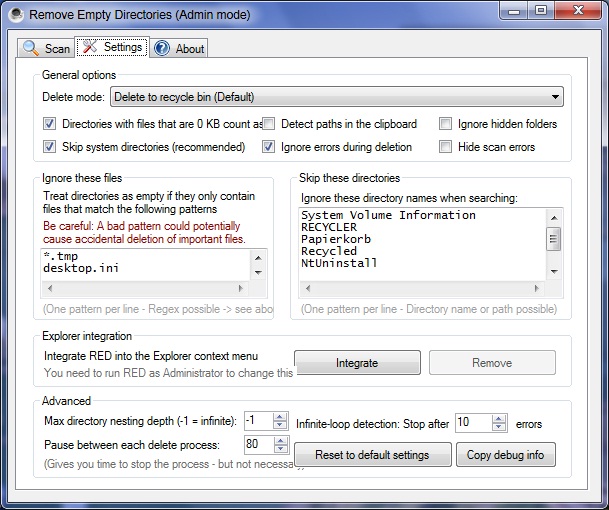Click Reset to default settings

tap(371, 455)
